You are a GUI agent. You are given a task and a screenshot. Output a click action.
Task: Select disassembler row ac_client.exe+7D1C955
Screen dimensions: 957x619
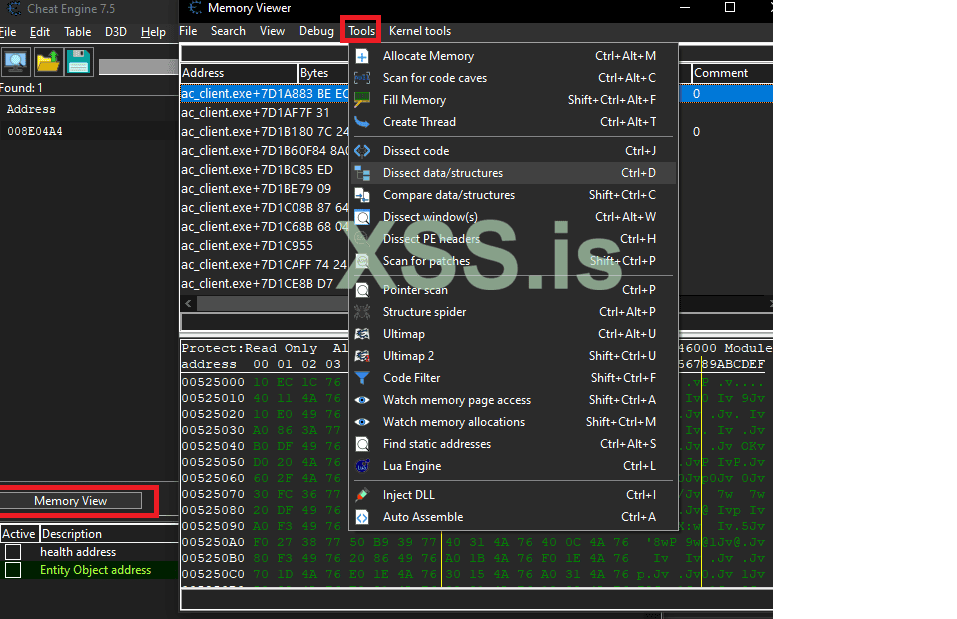click(x=265, y=246)
